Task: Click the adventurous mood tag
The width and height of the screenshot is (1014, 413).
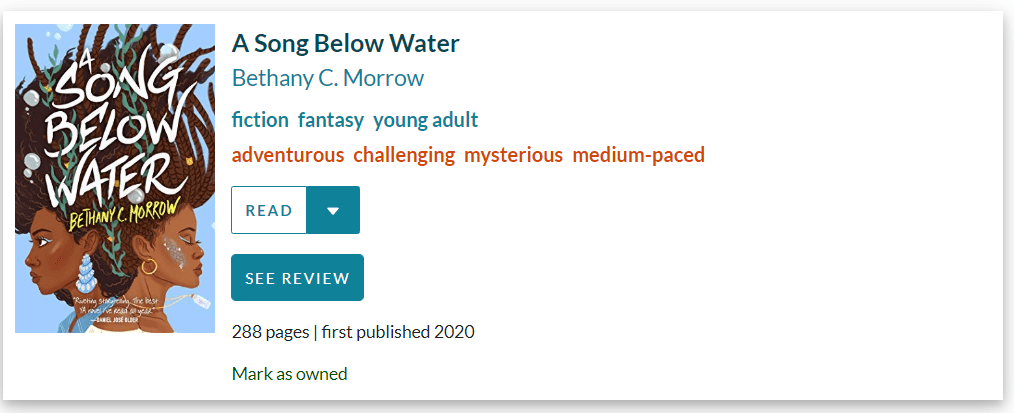Action: [288, 155]
